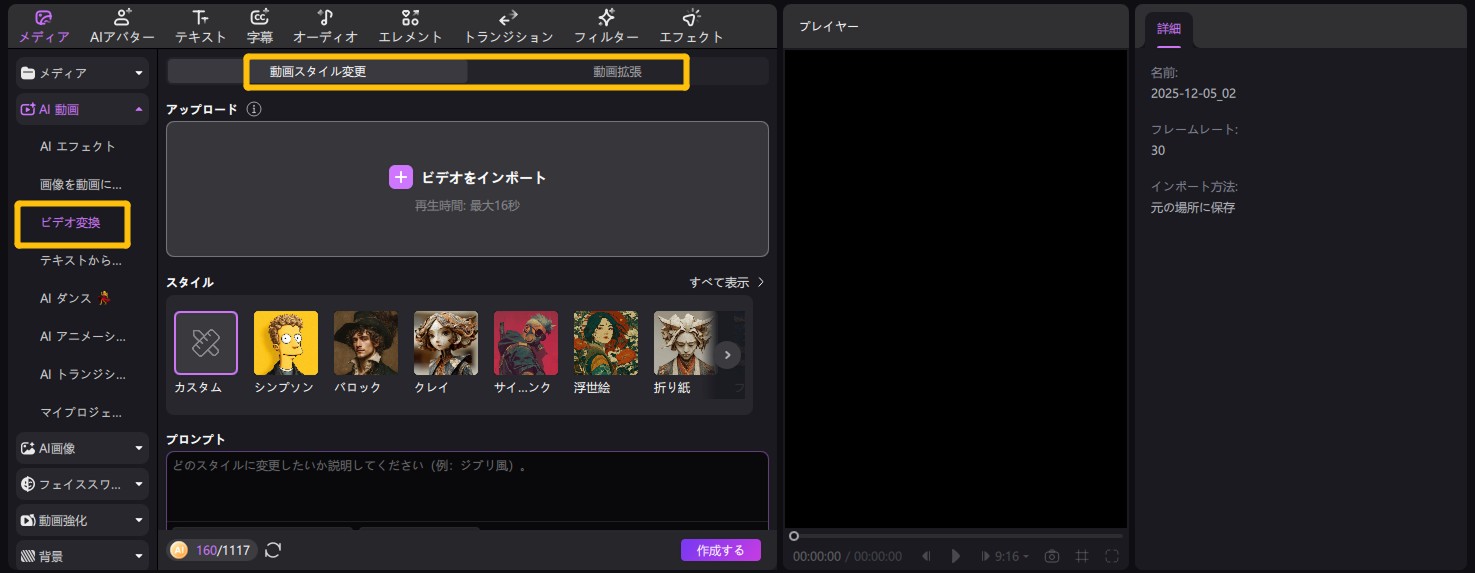The image size is (1475, 573).
Task: Refresh the AI credits count
Action: click(x=273, y=550)
